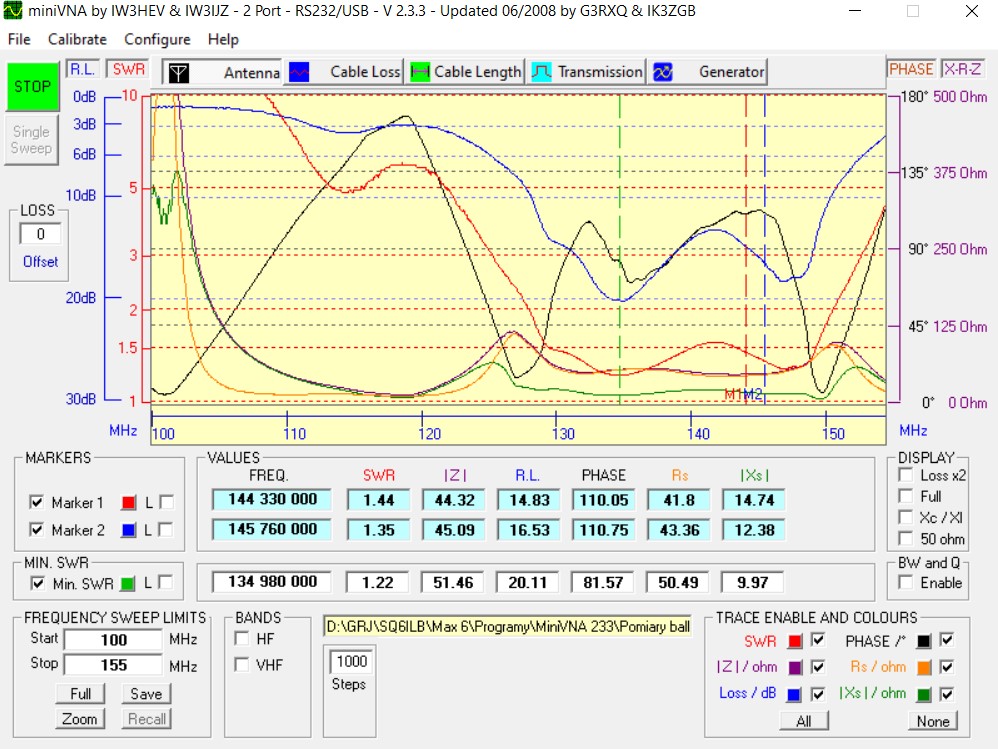
Task: Select the Cable Loss mode icon
Action: (299, 72)
